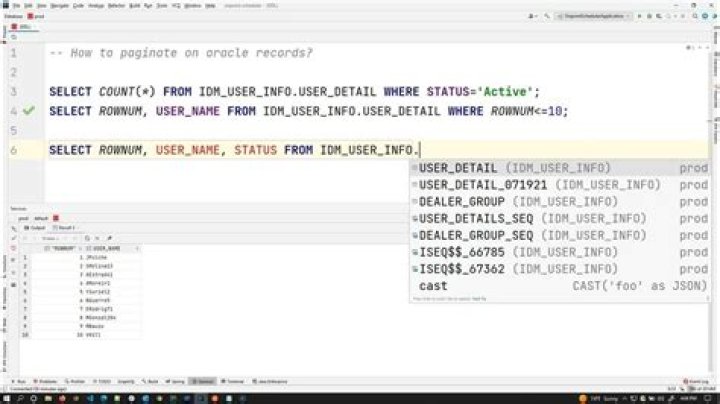Pick the cast suggestion in popup
The height and width of the screenshot is (404, 720).
coord(434,286)
